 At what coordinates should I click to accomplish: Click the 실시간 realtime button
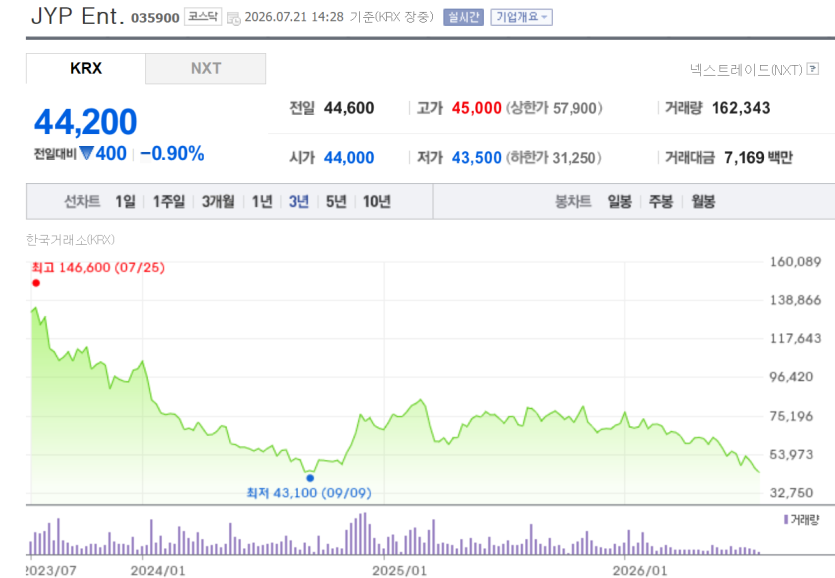pos(463,18)
